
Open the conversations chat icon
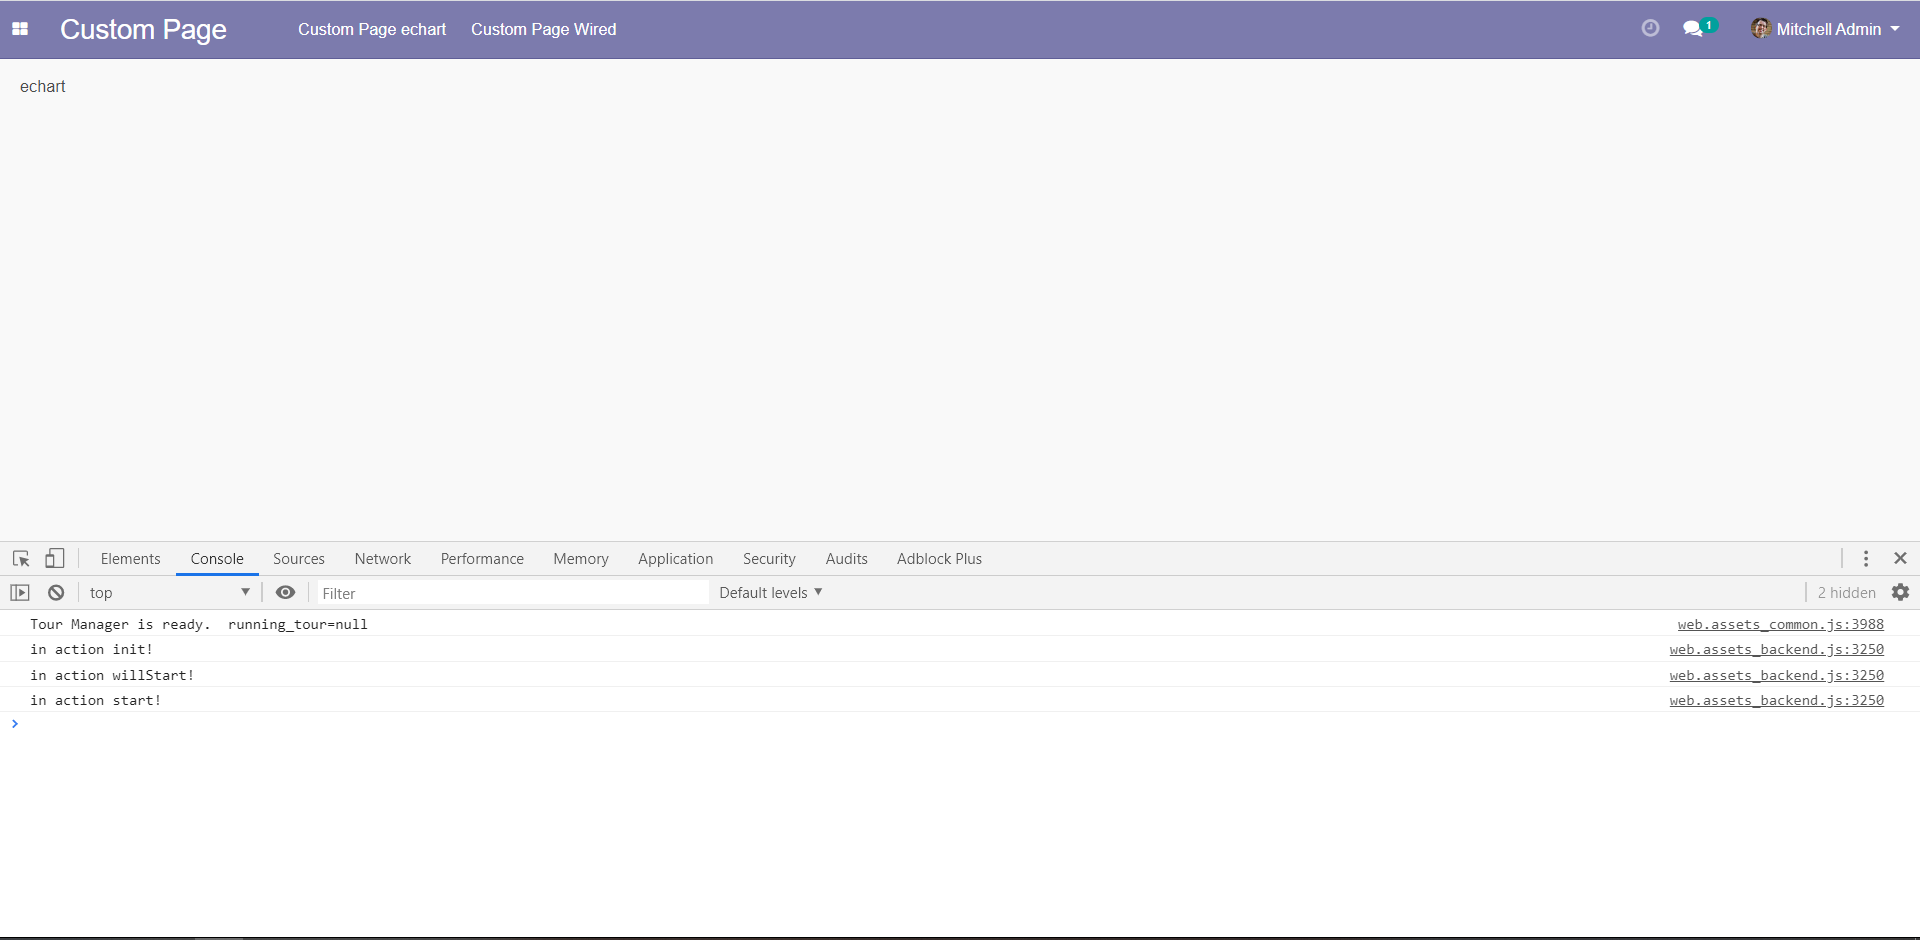(1692, 29)
